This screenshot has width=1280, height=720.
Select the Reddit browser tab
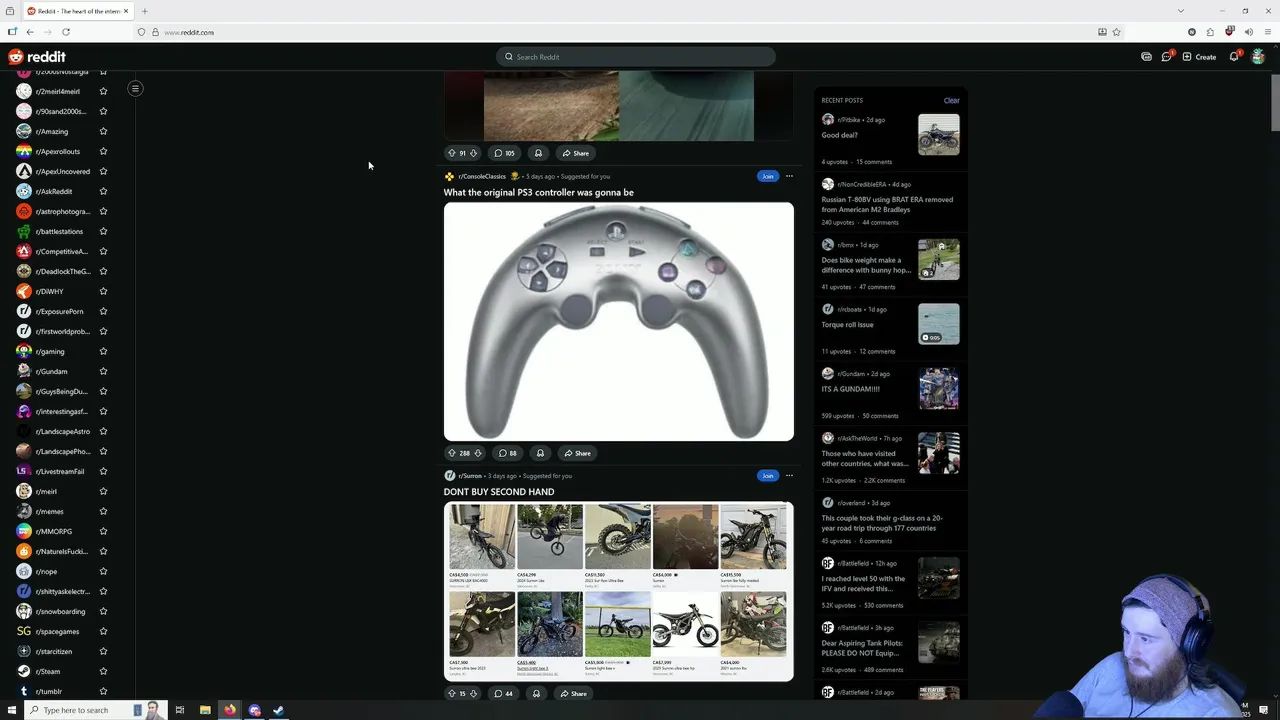pos(78,11)
